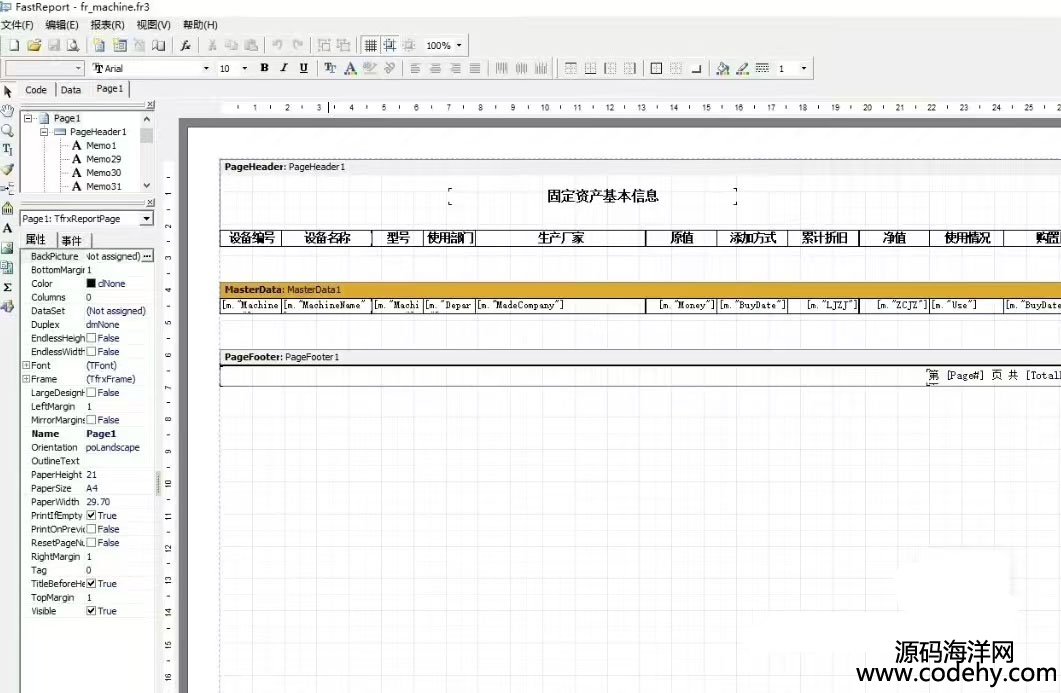Toggle the Show grid icon
Image resolution: width=1061 pixels, height=693 pixels.
(x=371, y=45)
